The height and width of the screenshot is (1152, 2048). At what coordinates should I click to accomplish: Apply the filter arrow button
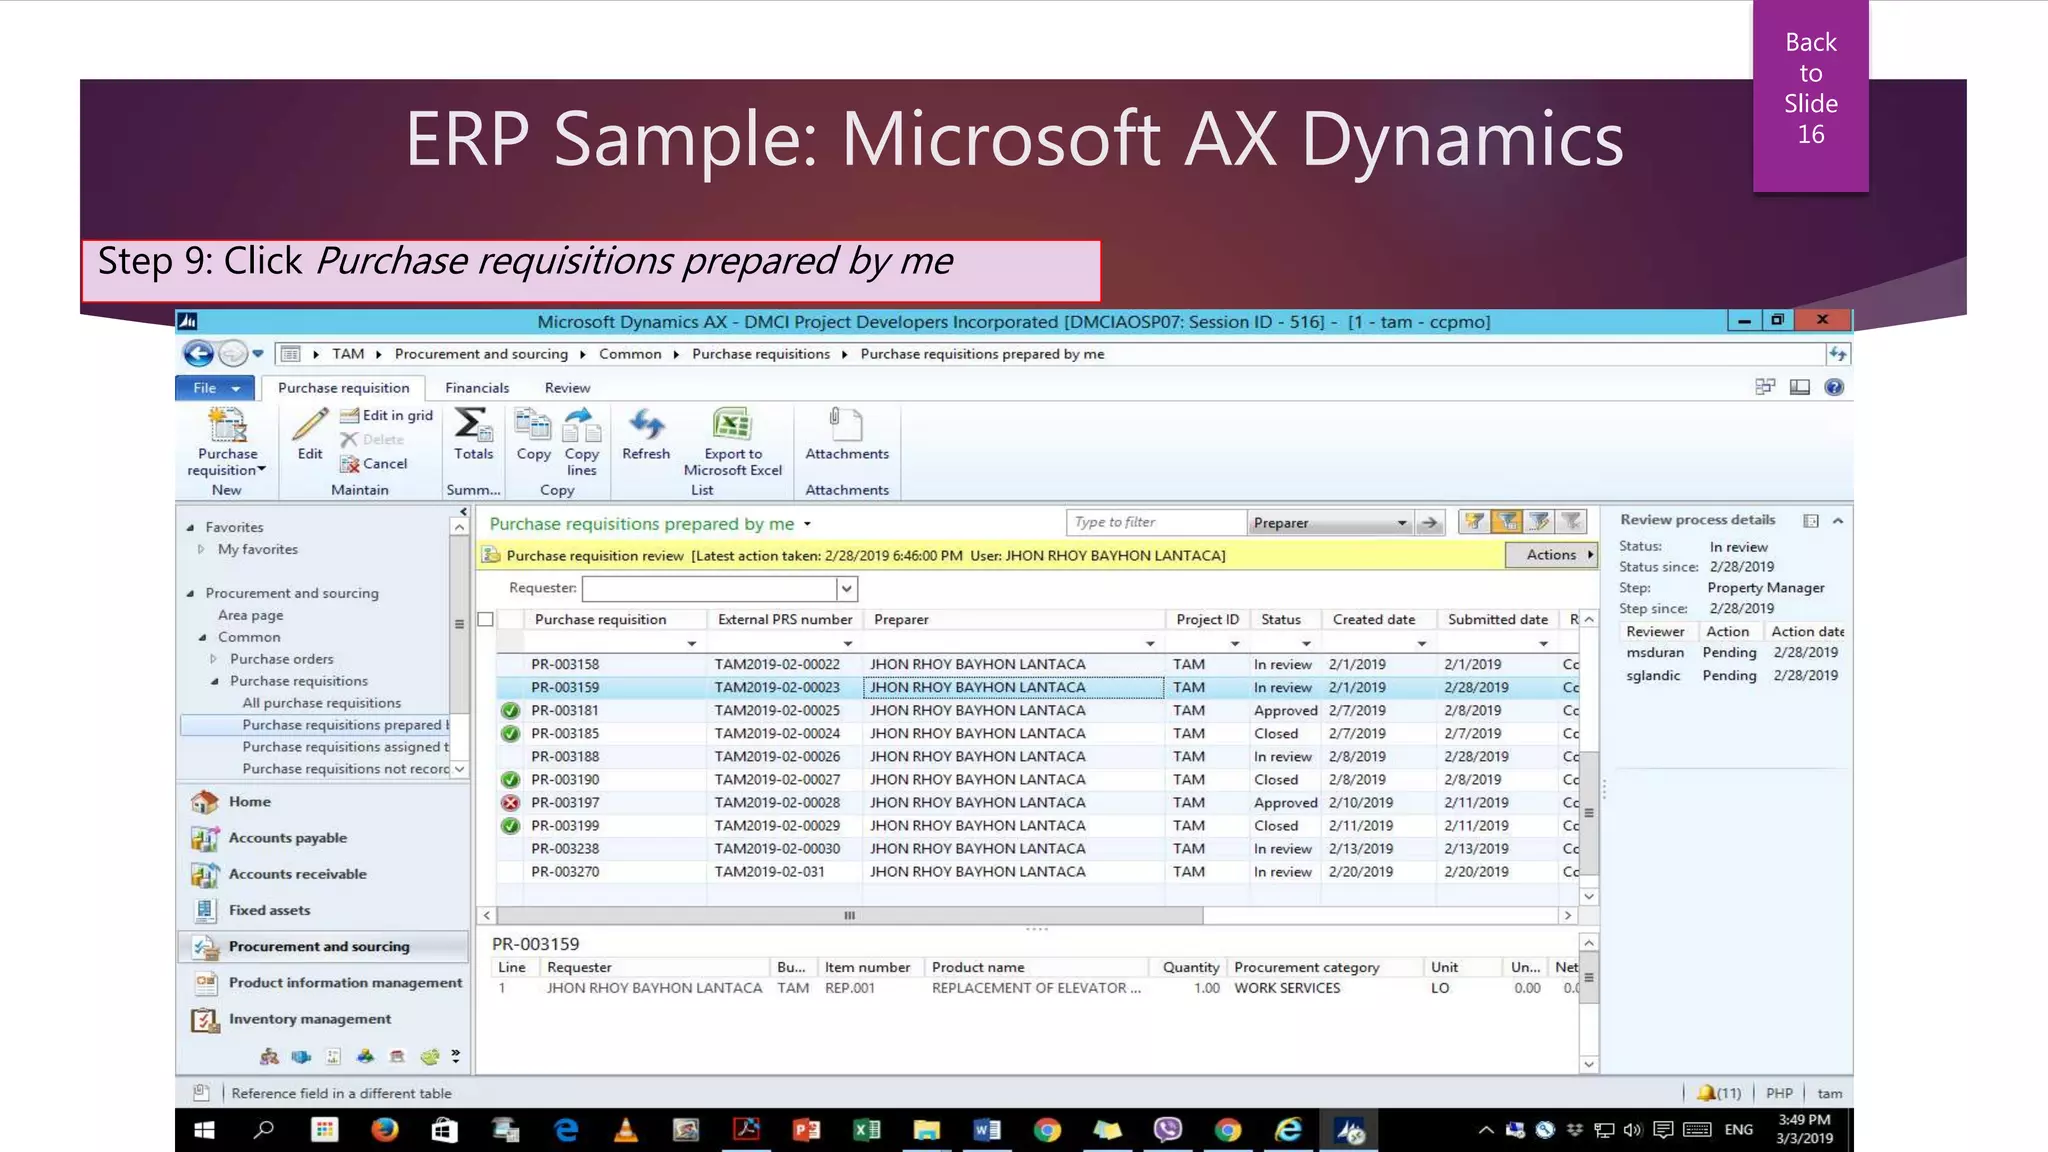(1430, 523)
